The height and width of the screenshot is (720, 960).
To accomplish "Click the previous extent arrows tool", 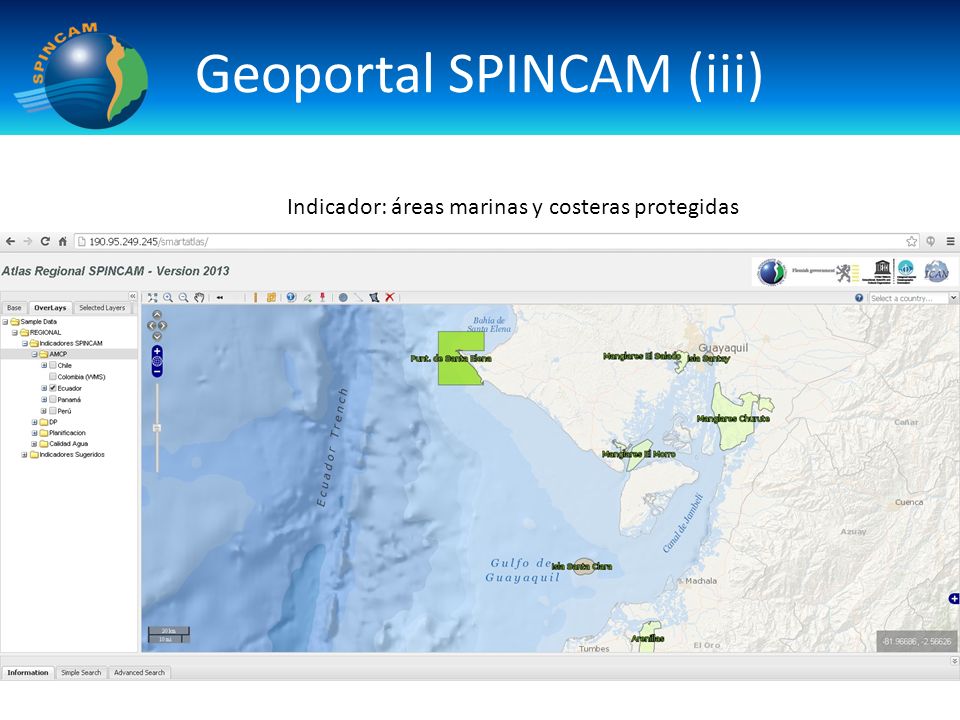I will click(220, 298).
